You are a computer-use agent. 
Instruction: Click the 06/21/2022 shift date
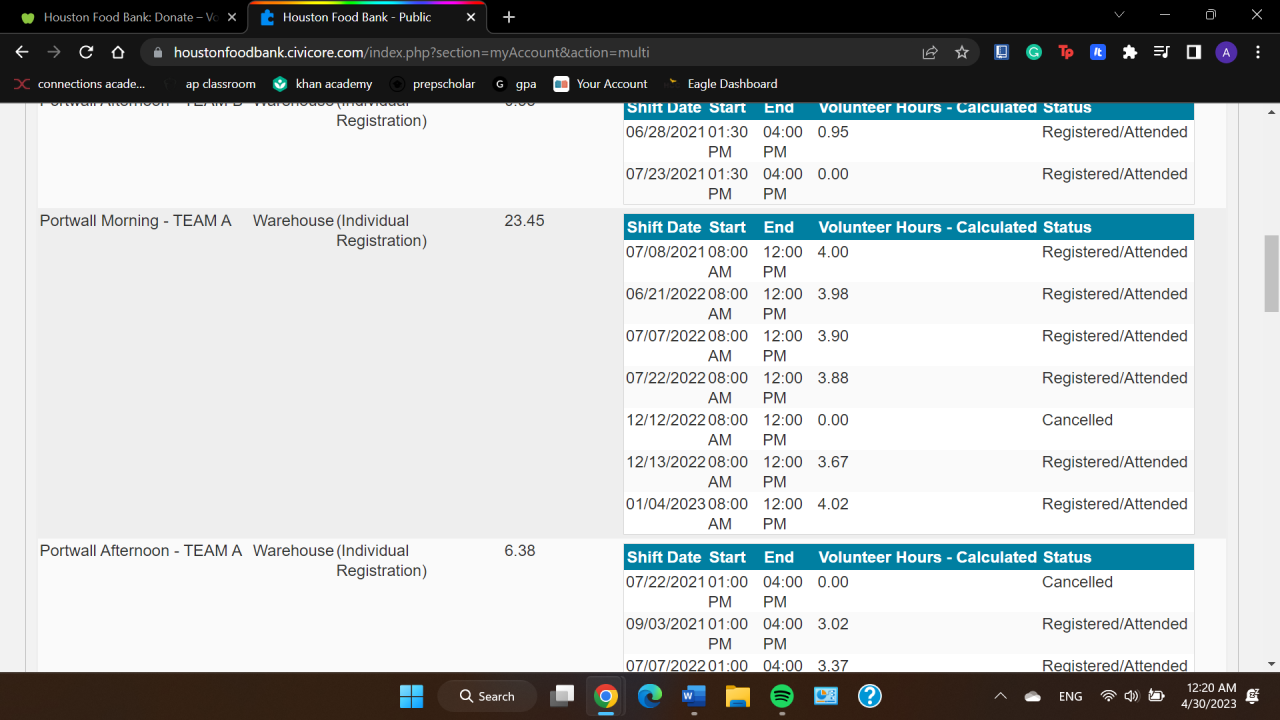tap(666, 294)
